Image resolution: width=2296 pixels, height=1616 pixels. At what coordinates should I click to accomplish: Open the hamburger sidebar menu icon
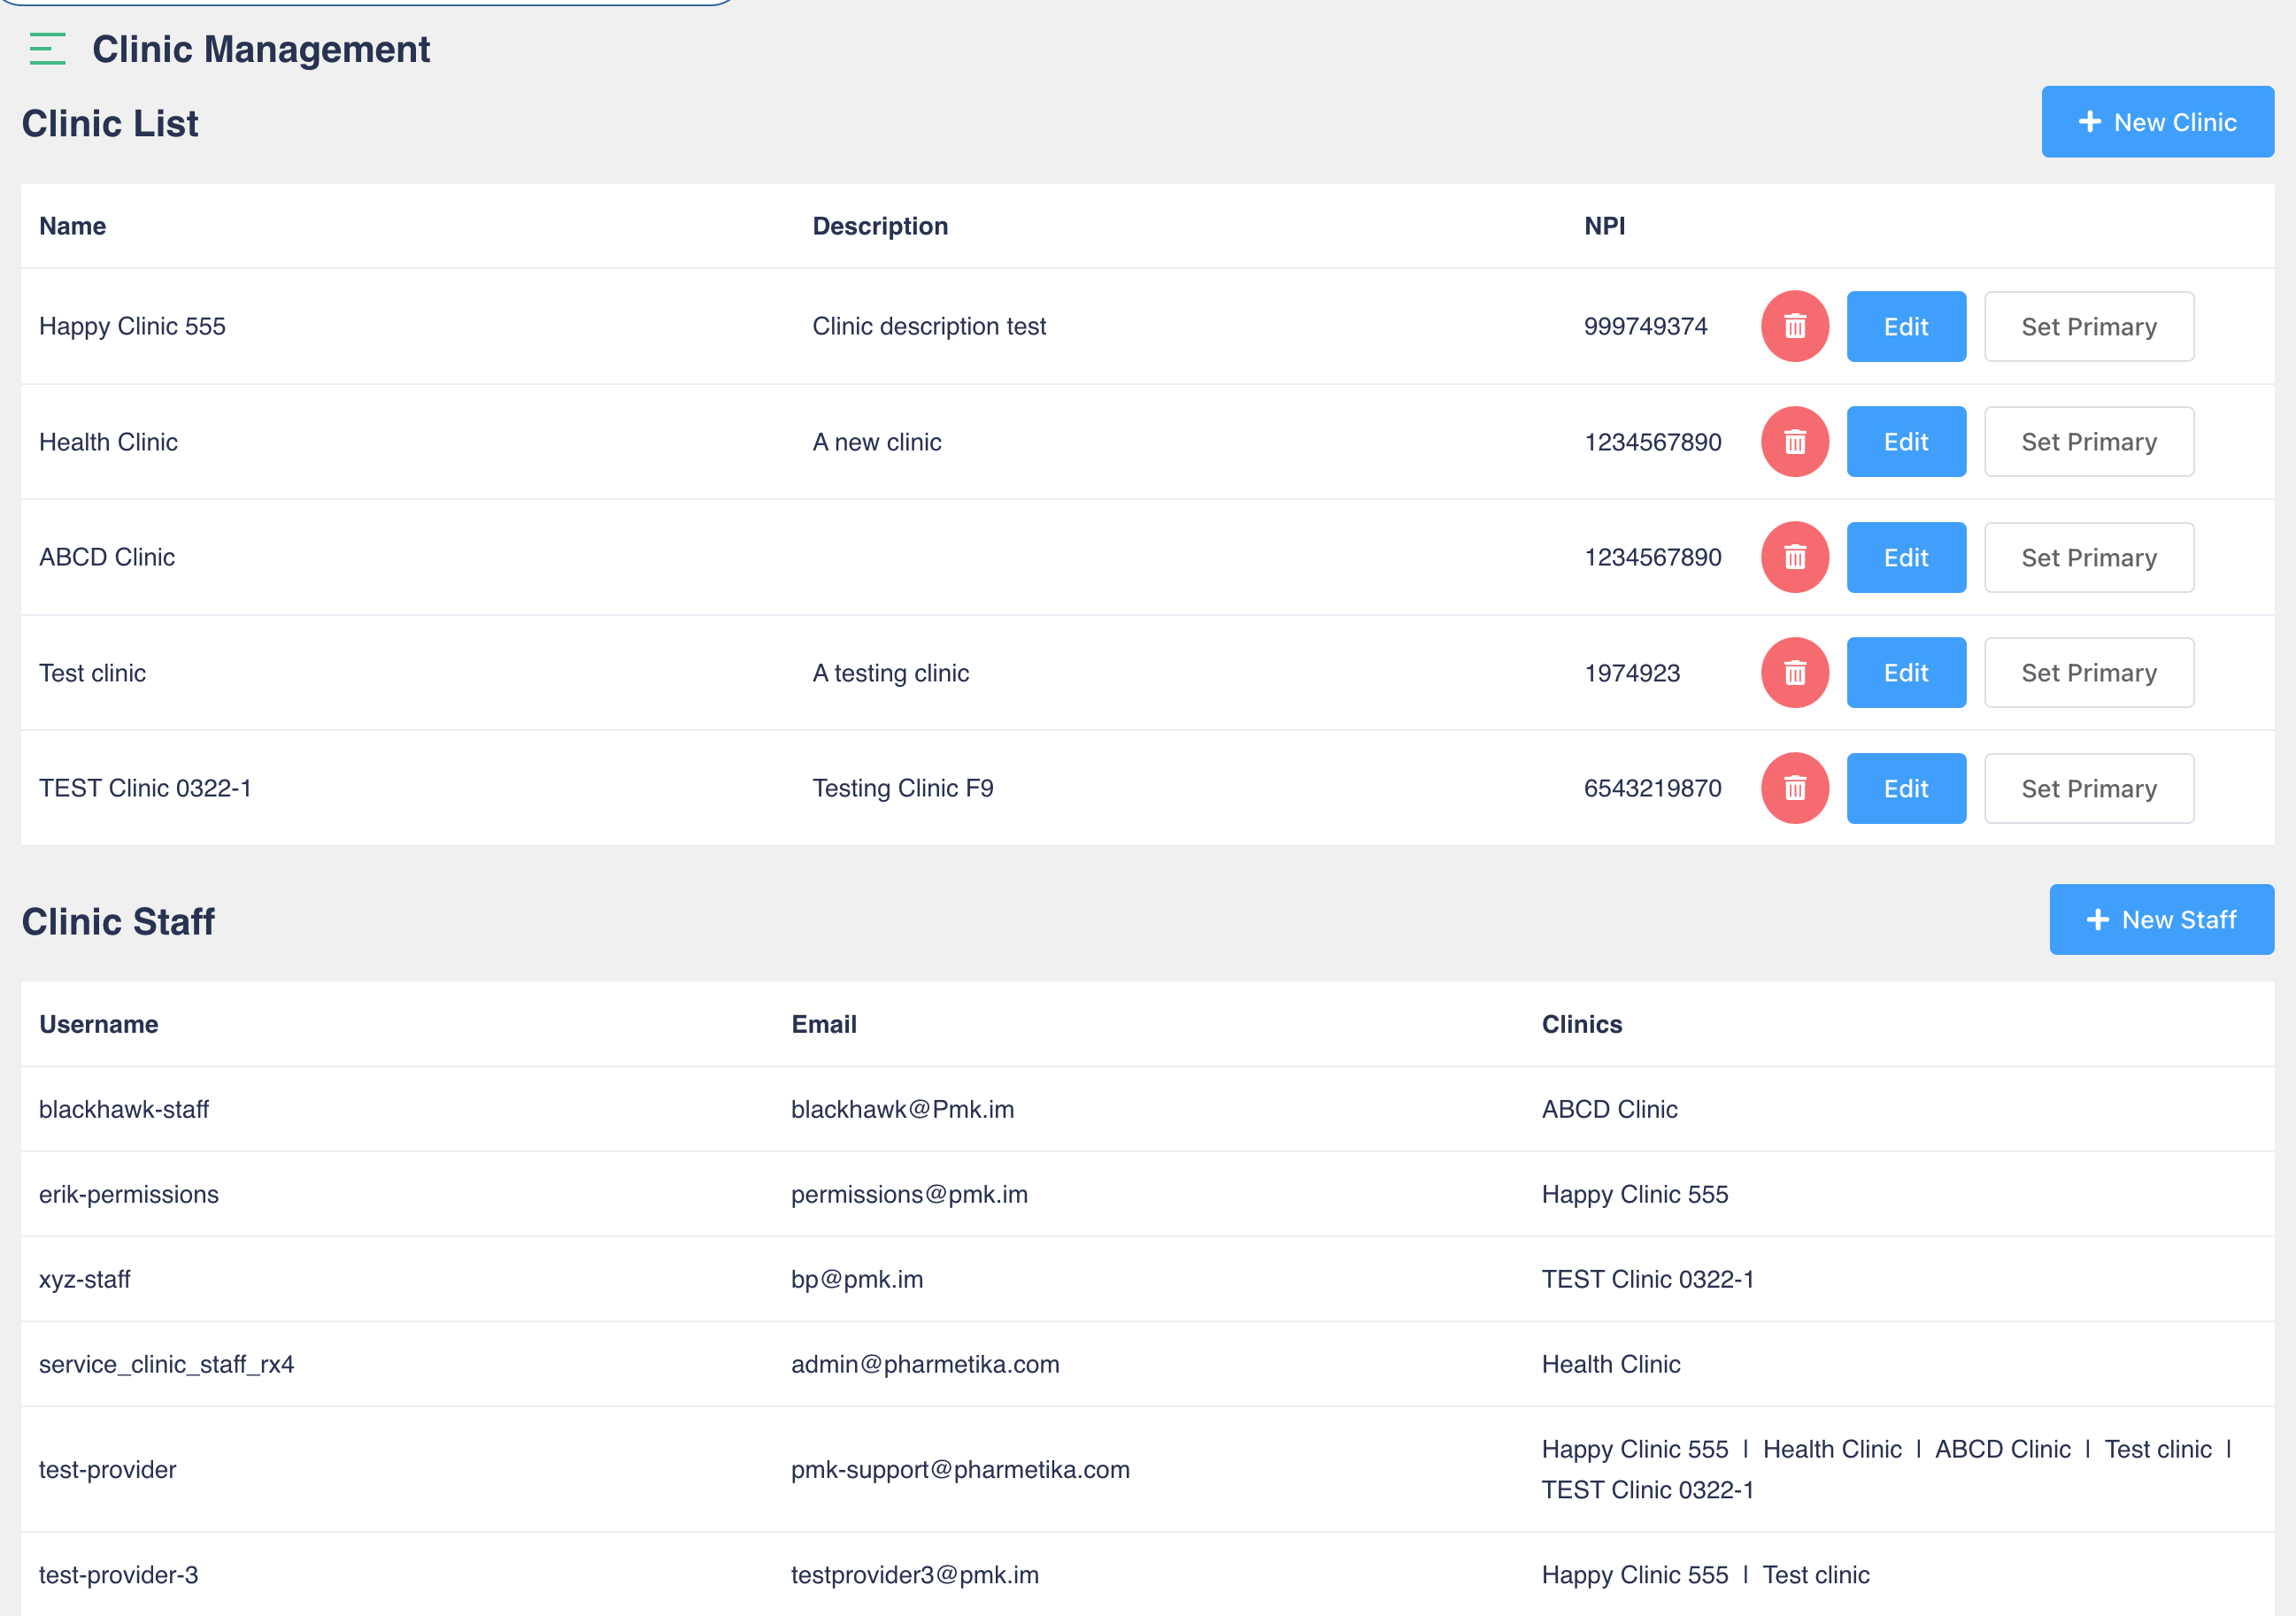[x=47, y=49]
